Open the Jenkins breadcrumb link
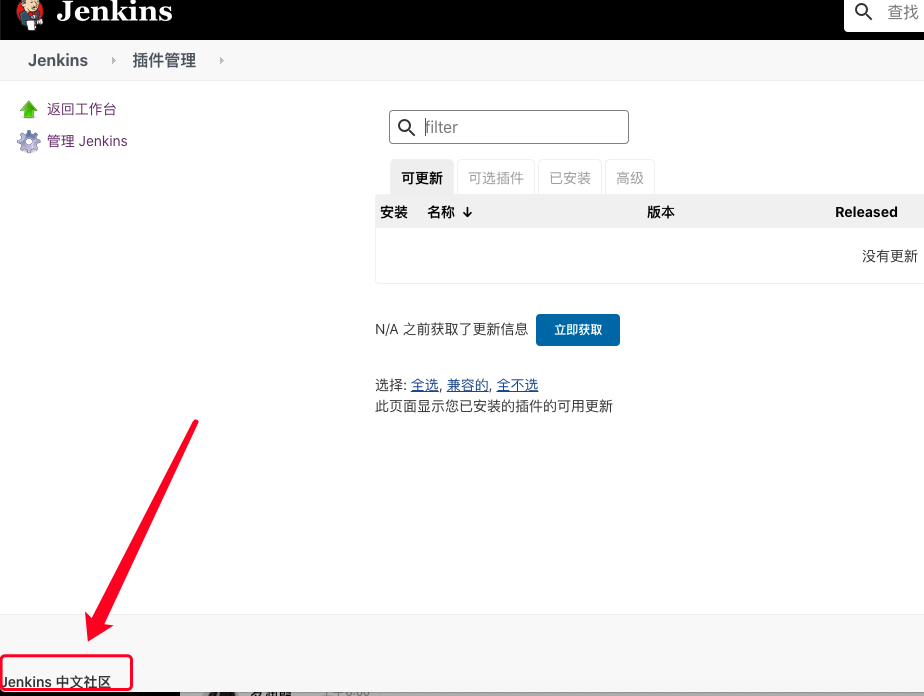The height and width of the screenshot is (696, 924). 58,60
